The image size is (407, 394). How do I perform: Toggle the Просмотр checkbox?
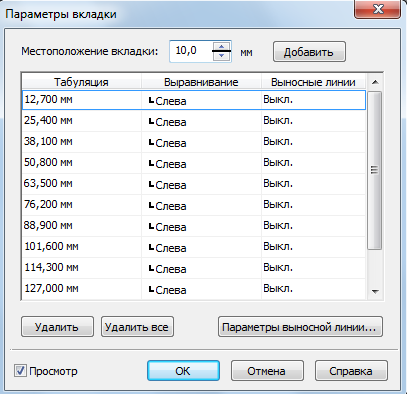tap(20, 370)
